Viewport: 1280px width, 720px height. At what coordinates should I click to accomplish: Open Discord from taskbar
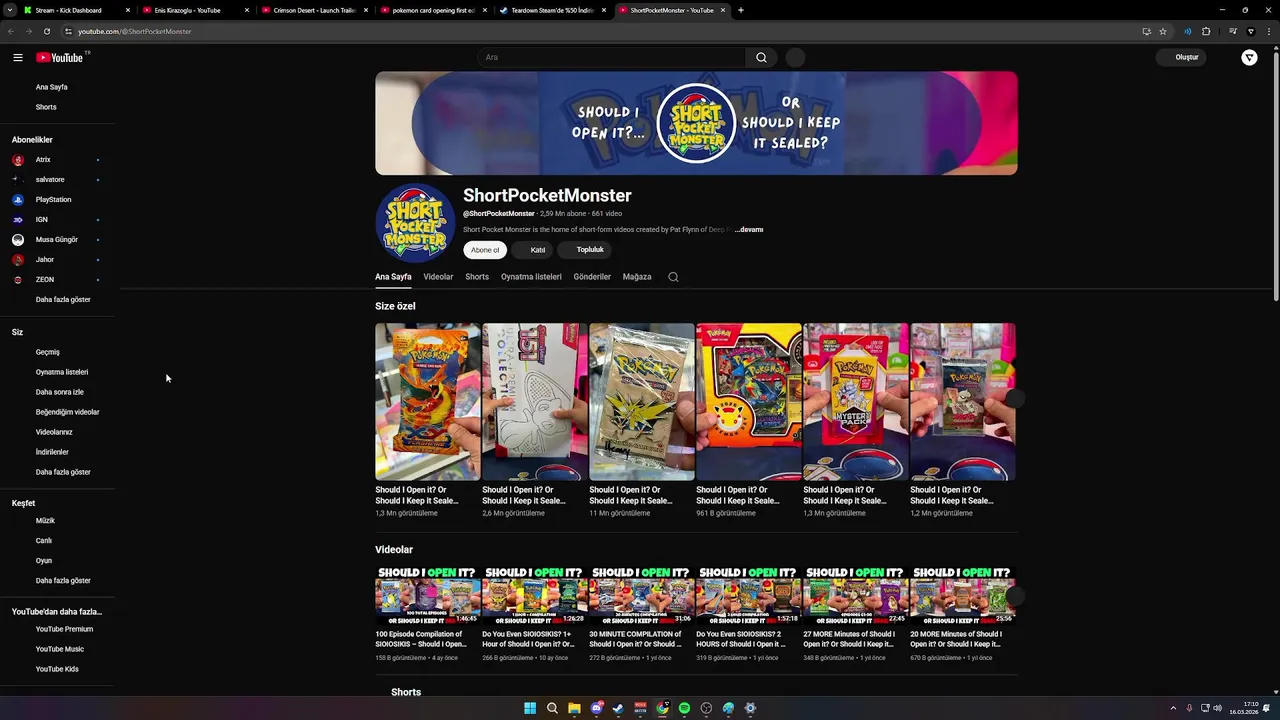point(597,708)
